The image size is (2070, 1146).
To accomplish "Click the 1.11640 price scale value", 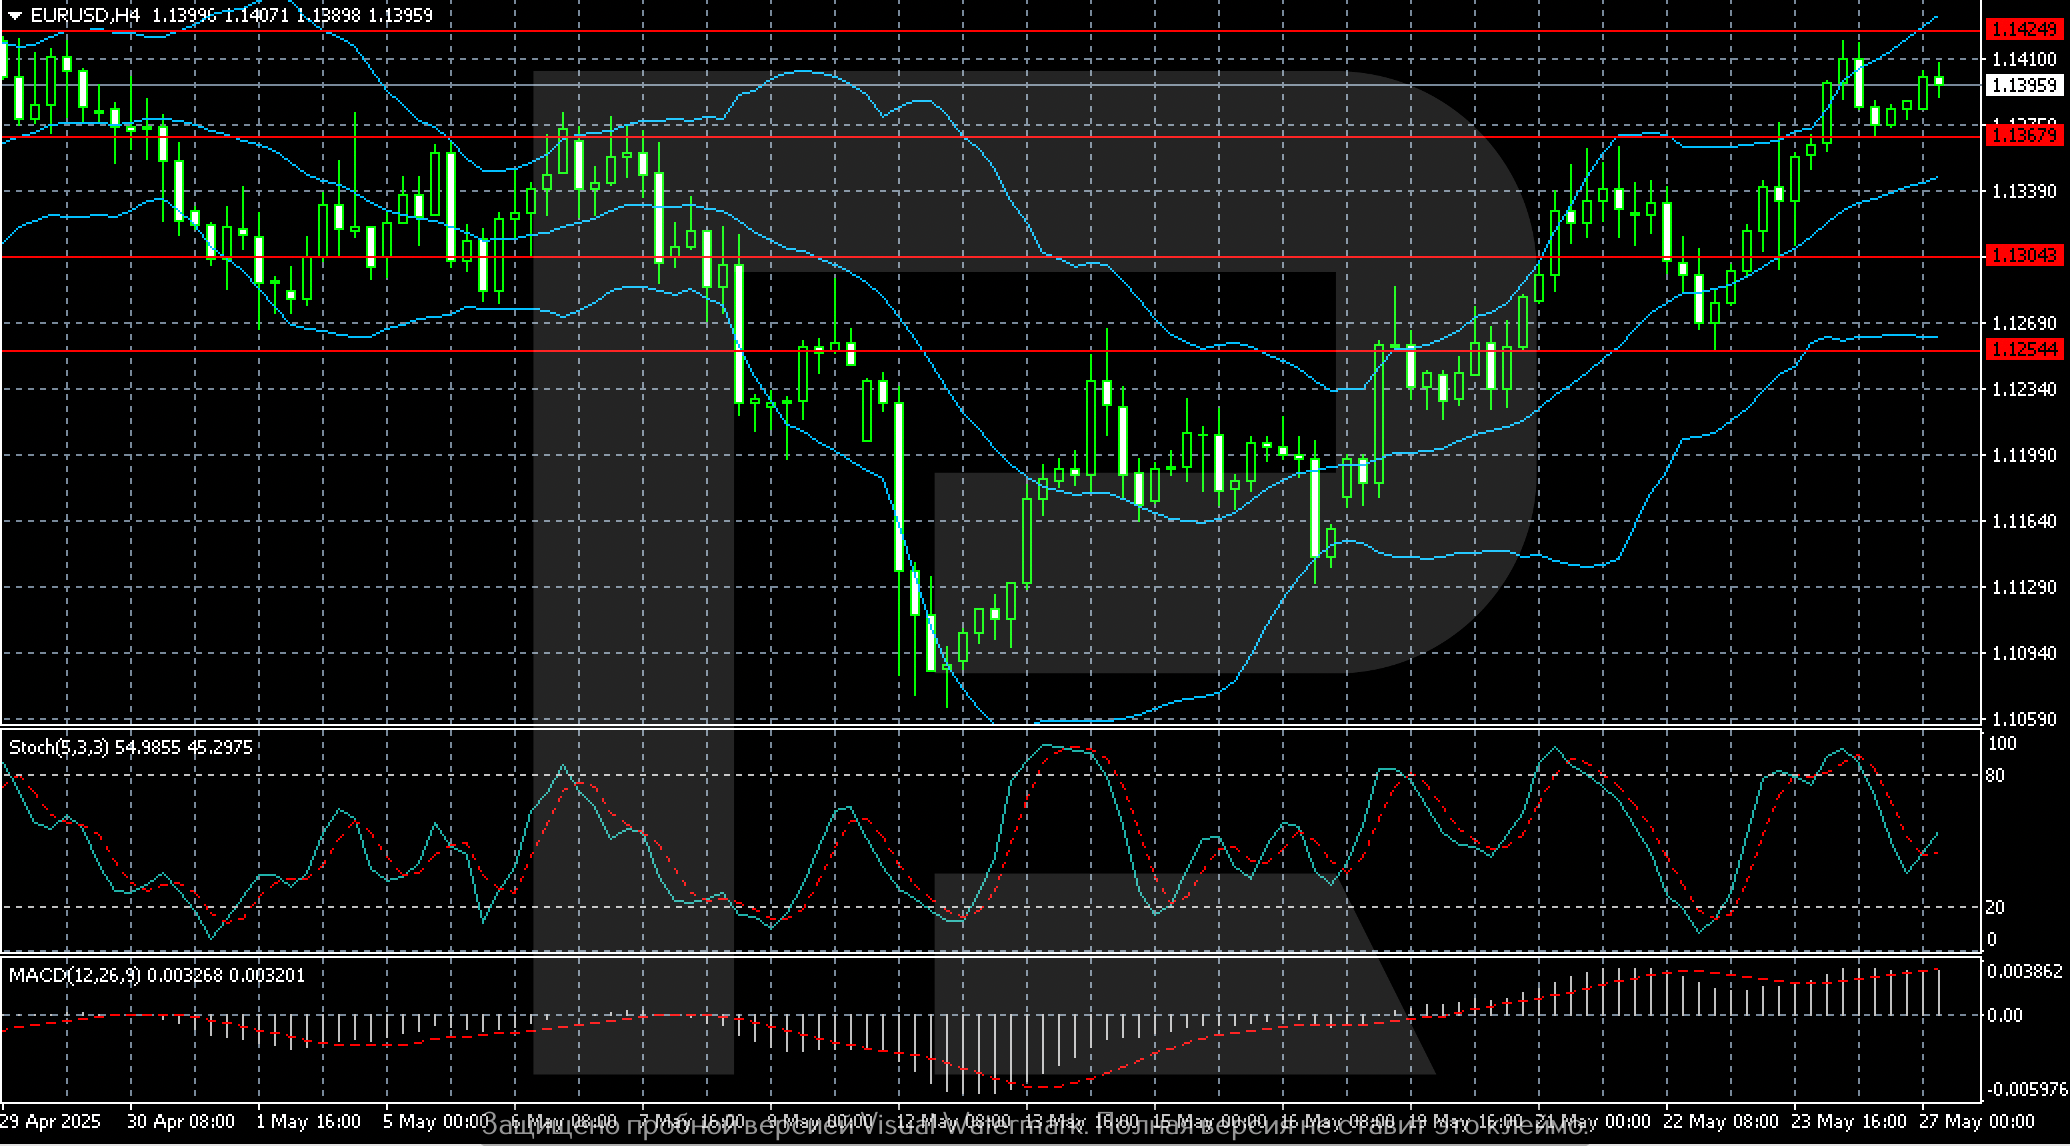I will 2024,521.
